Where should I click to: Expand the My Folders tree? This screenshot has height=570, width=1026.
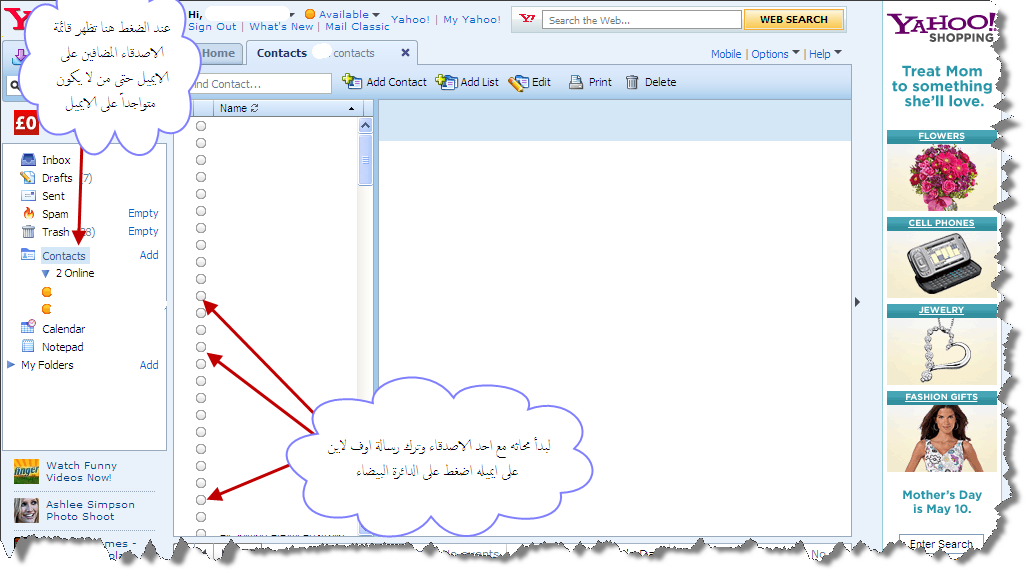(x=11, y=365)
